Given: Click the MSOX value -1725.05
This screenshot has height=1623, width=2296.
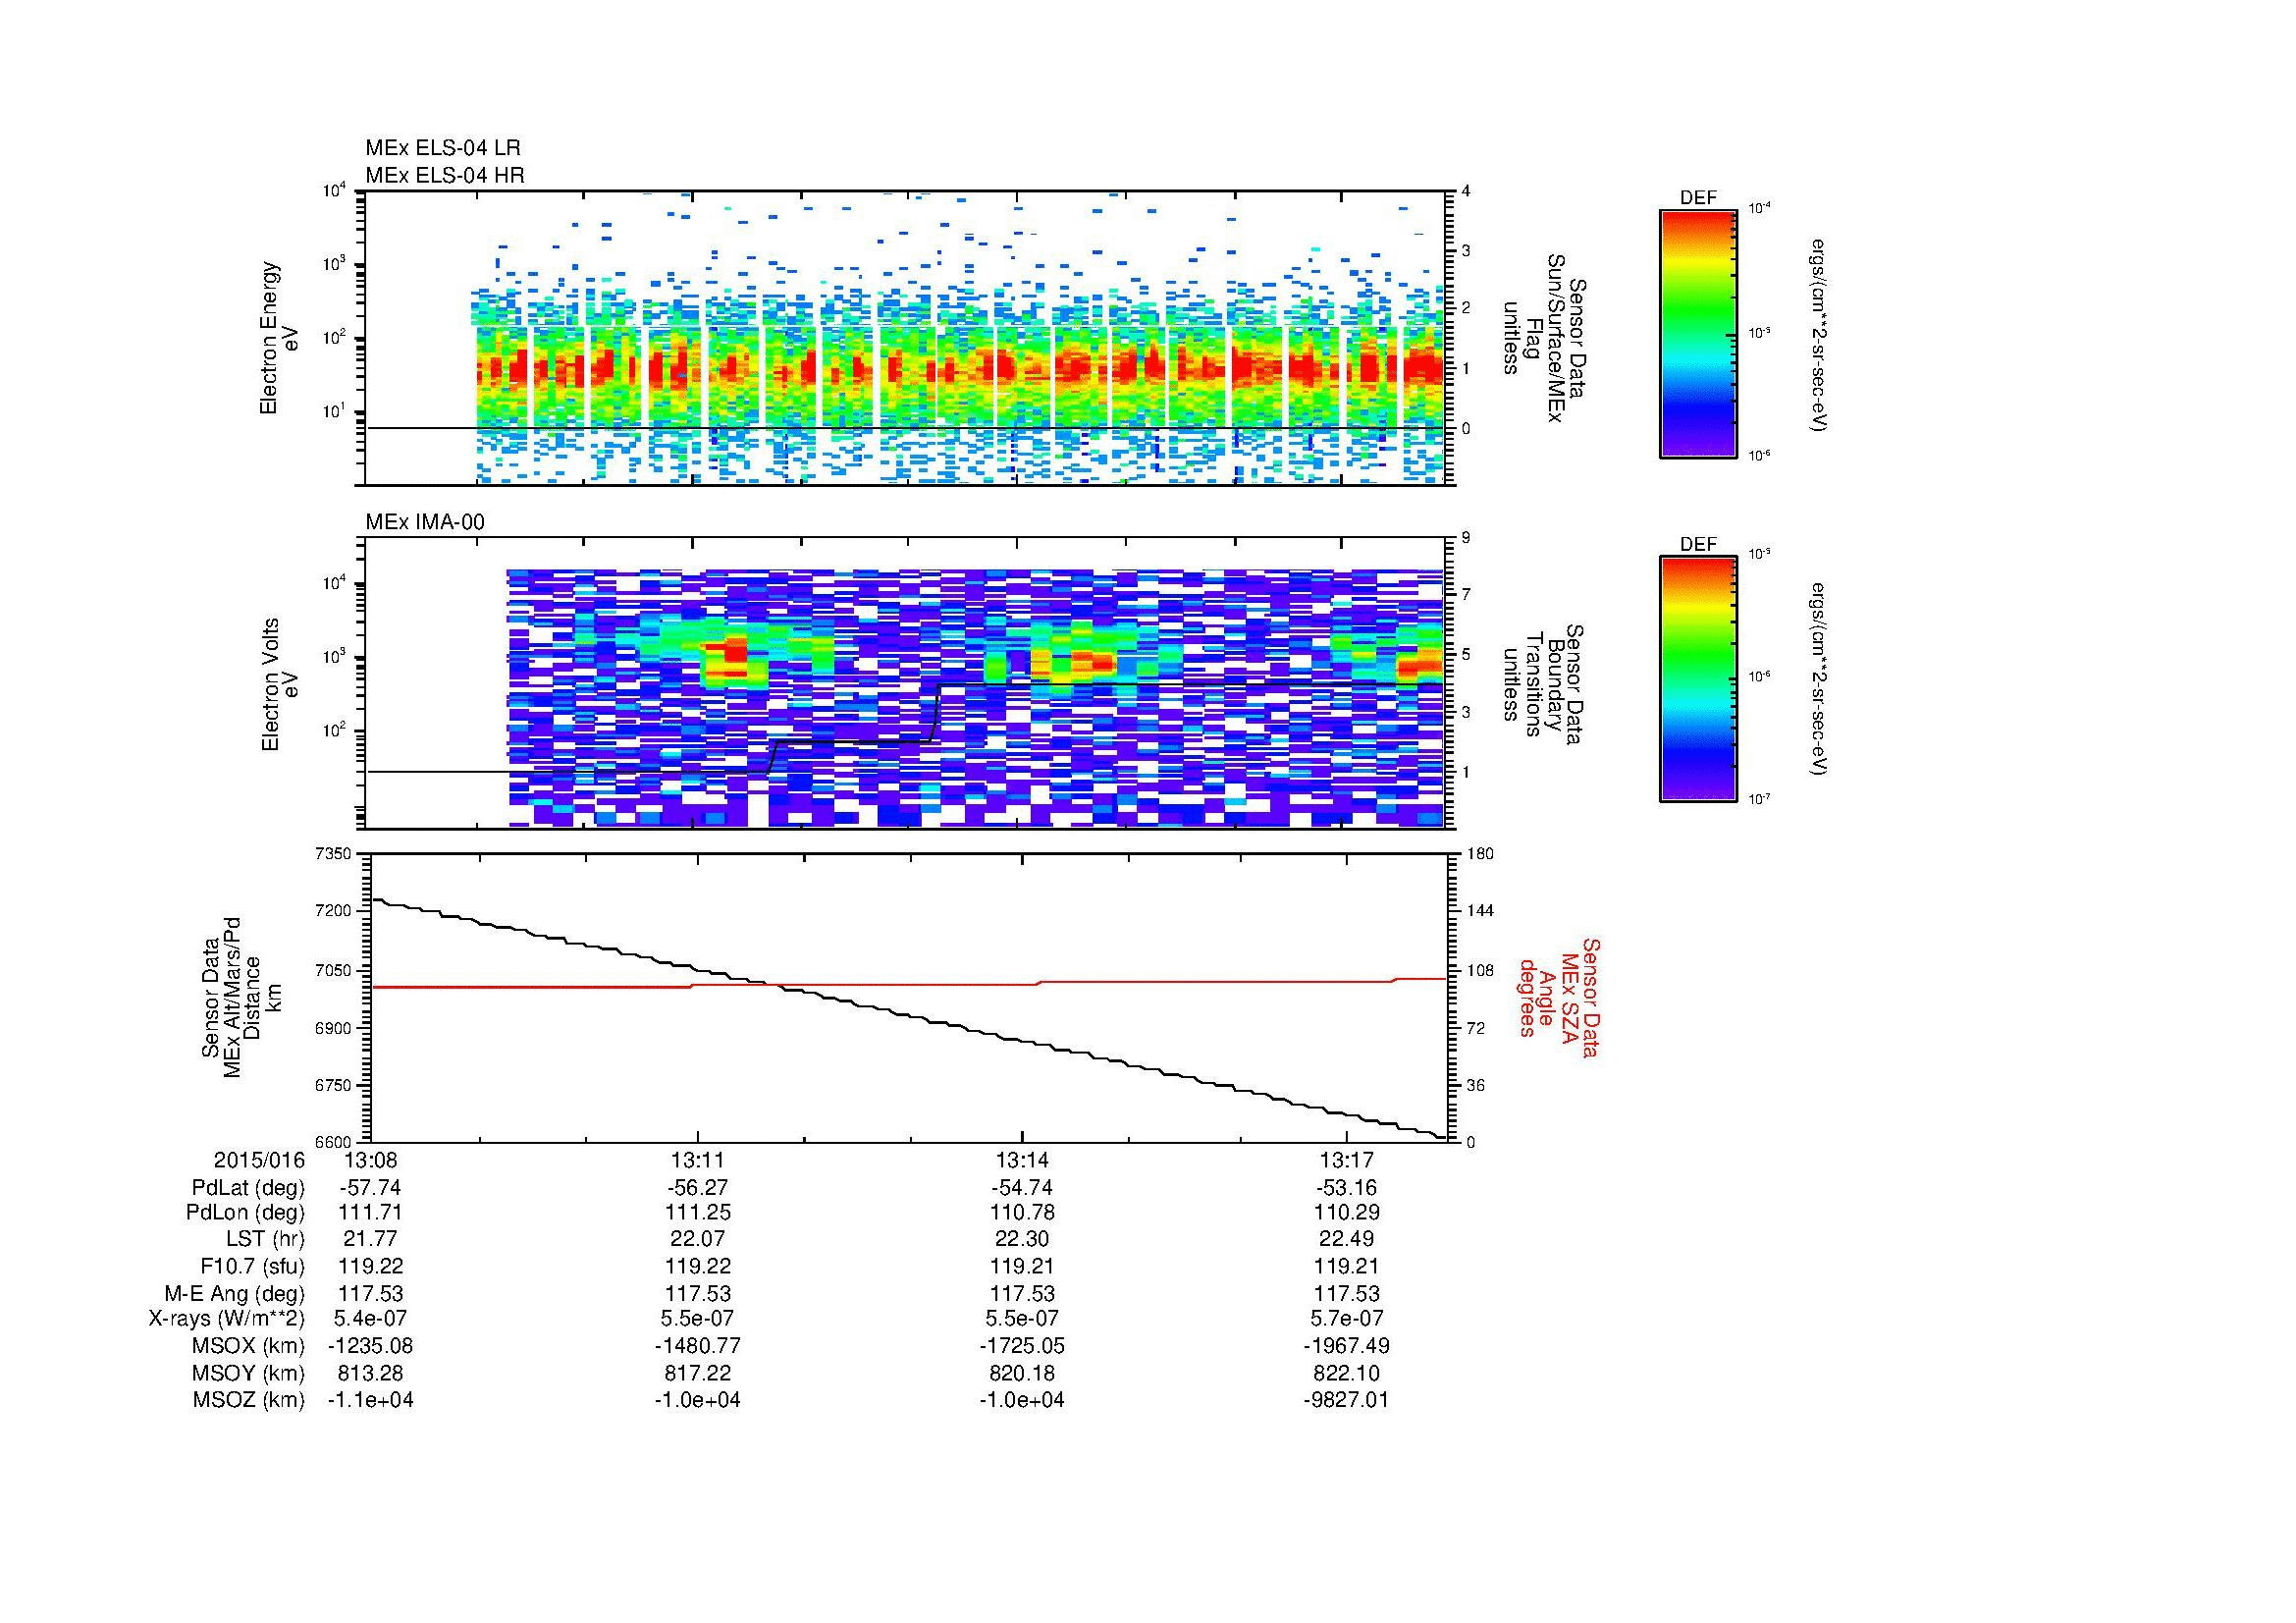Looking at the screenshot, I should click(1022, 1346).
